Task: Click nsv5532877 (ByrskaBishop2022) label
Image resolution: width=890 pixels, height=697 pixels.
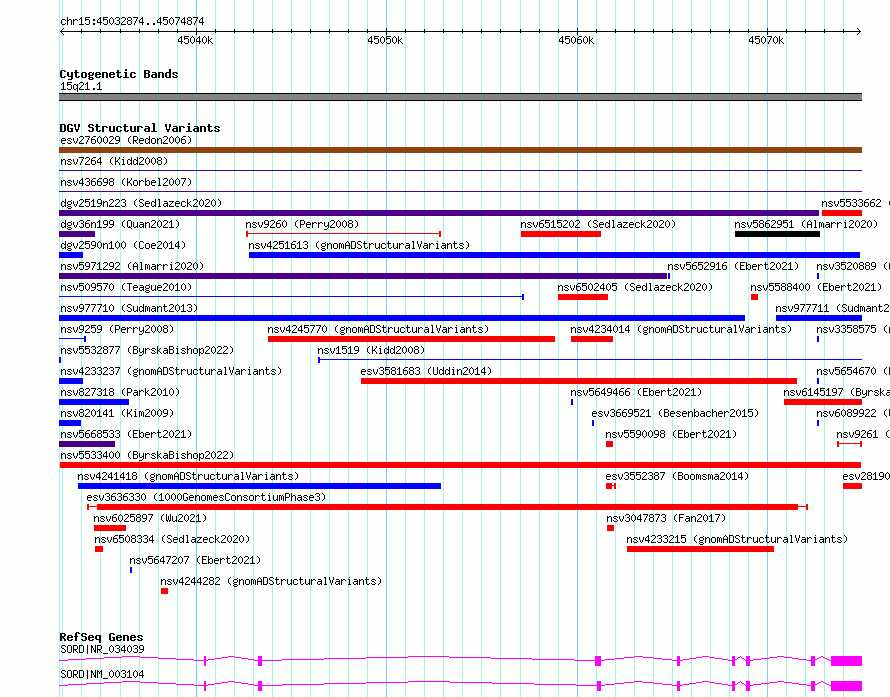Action: (x=147, y=350)
